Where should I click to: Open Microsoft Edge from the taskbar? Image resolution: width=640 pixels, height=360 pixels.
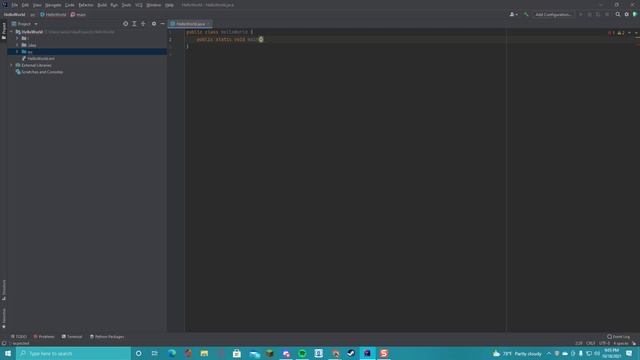pyautogui.click(x=172, y=353)
